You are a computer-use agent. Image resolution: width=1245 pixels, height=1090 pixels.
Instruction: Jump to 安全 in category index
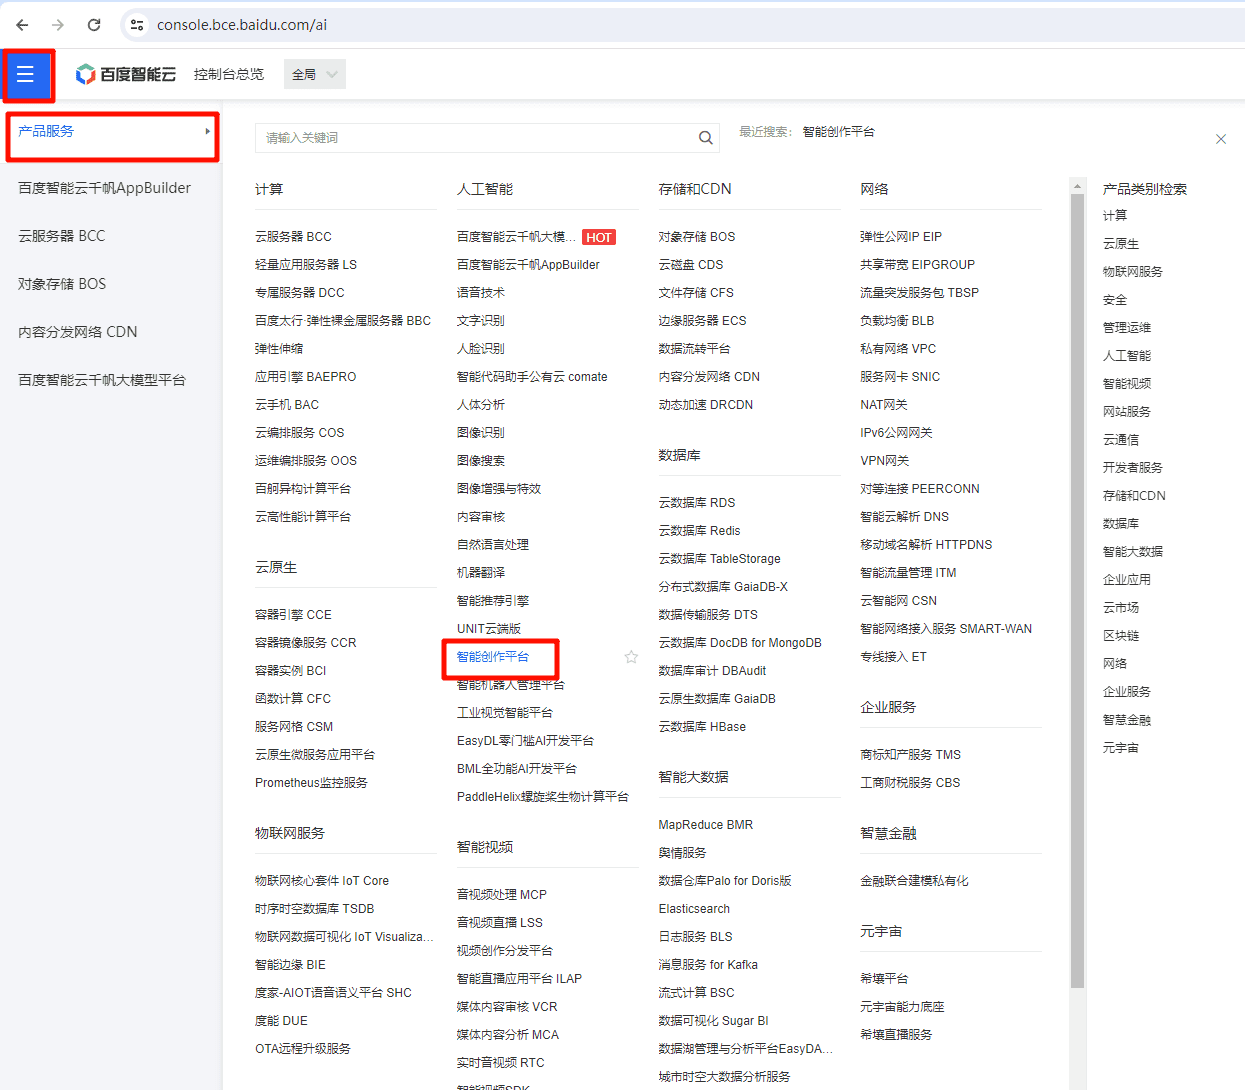pos(1115,300)
